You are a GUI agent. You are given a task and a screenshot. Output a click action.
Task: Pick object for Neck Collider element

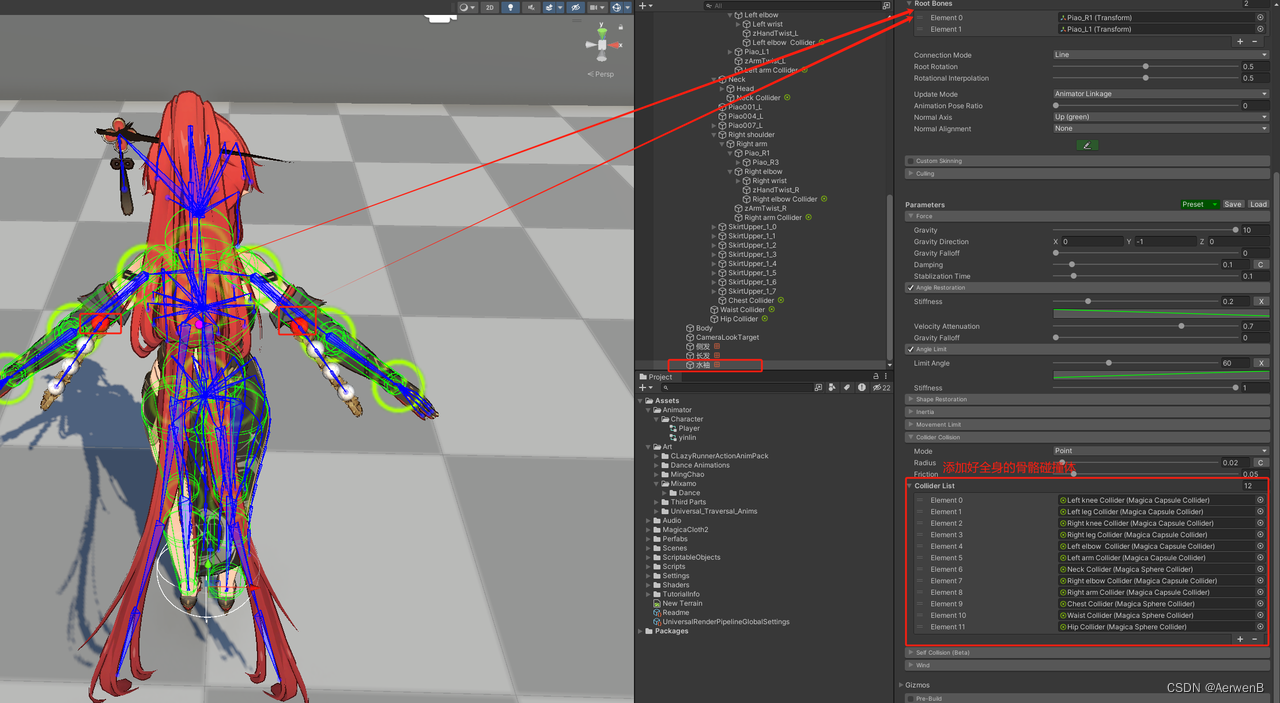pos(1260,569)
